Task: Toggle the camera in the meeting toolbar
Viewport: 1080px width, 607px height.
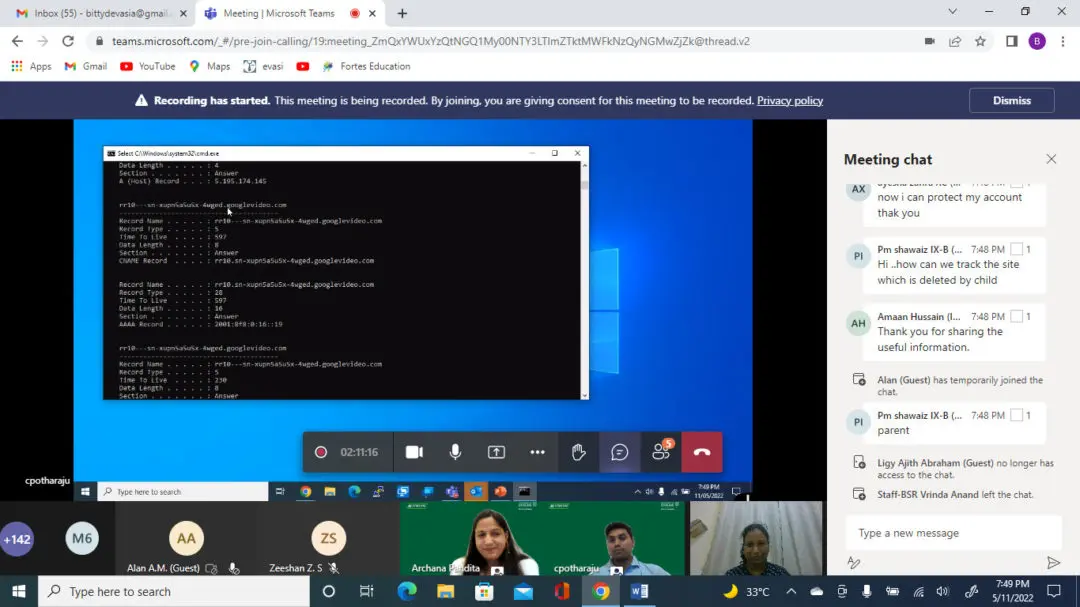Action: click(x=414, y=452)
